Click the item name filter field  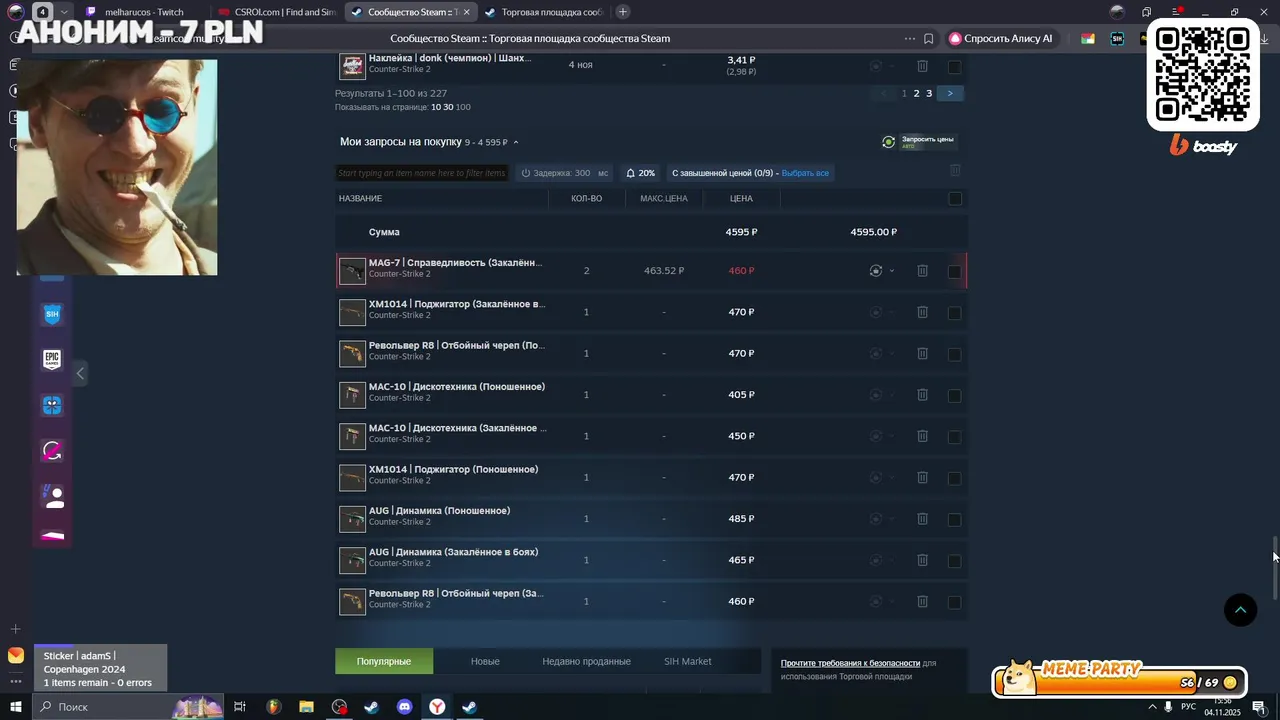tap(421, 173)
